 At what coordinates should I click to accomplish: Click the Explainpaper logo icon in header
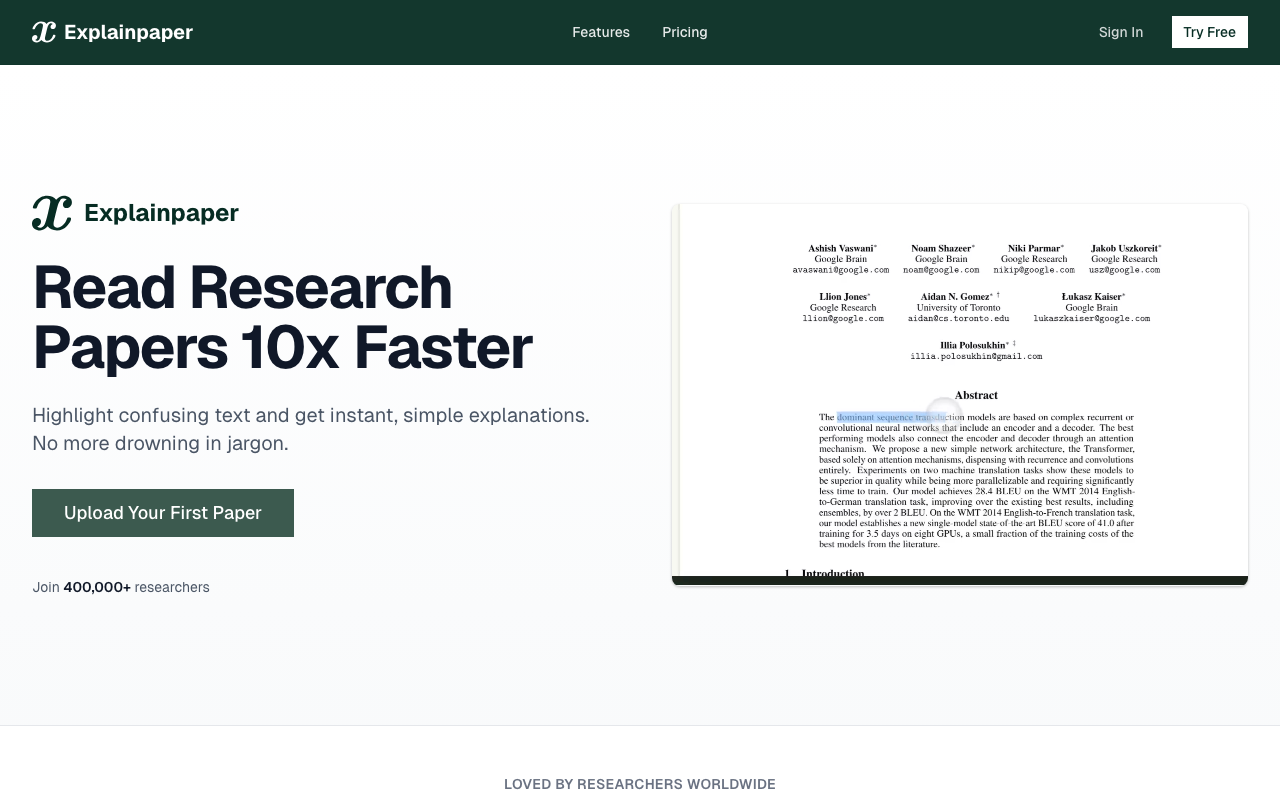pyautogui.click(x=44, y=32)
